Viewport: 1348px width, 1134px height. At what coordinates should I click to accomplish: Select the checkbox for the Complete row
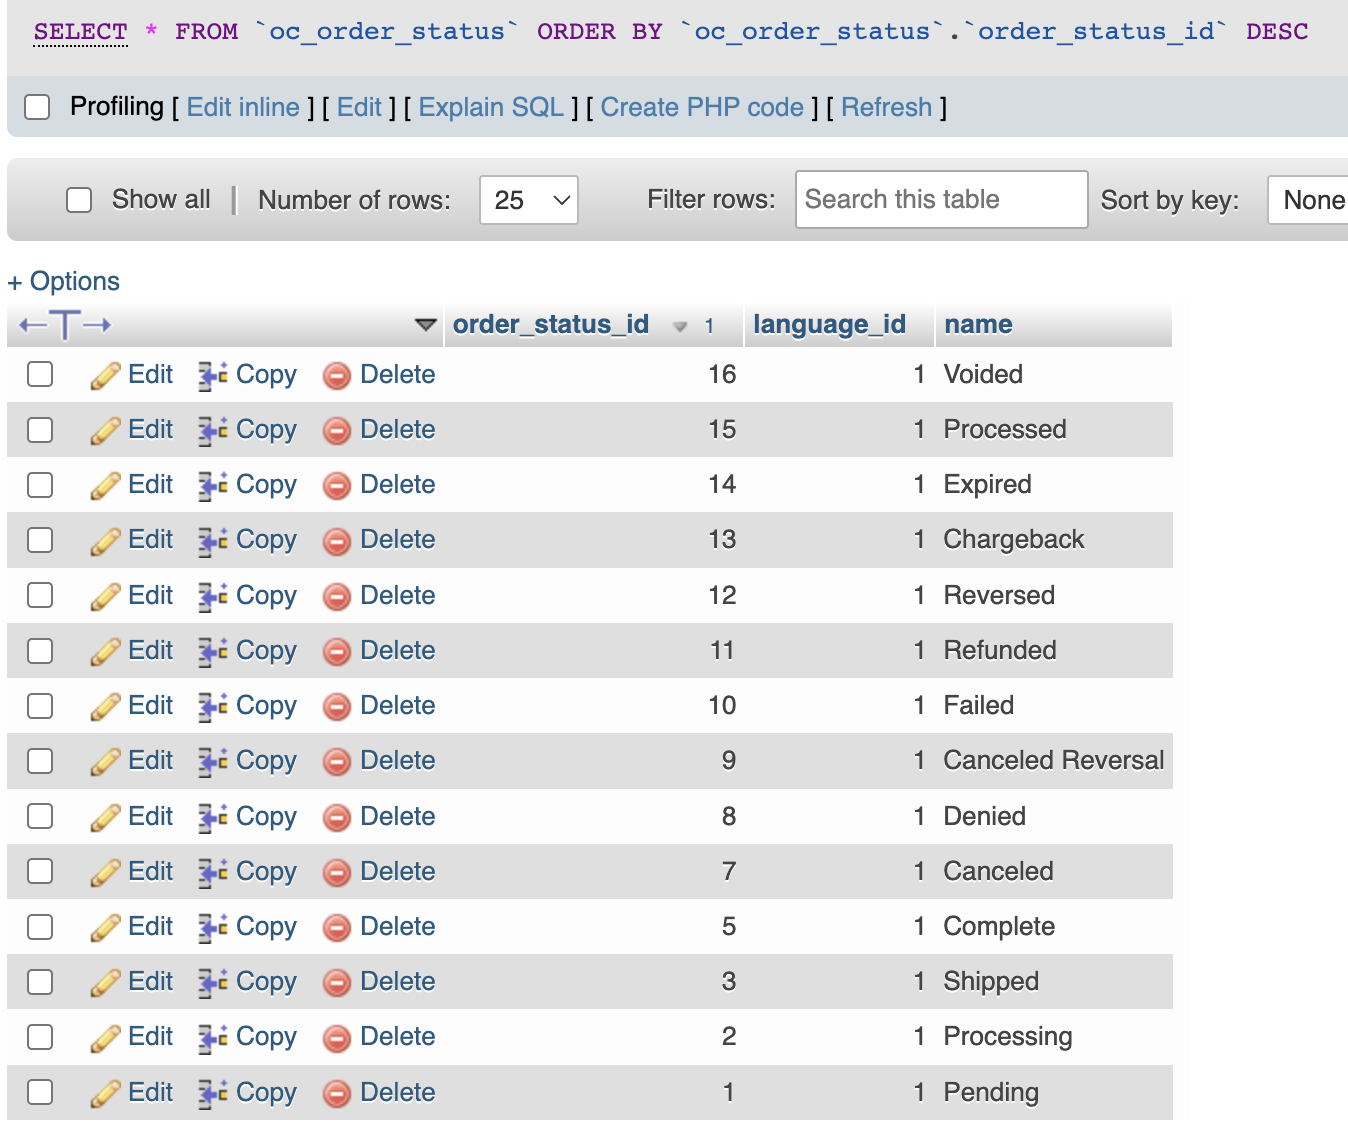click(x=40, y=927)
